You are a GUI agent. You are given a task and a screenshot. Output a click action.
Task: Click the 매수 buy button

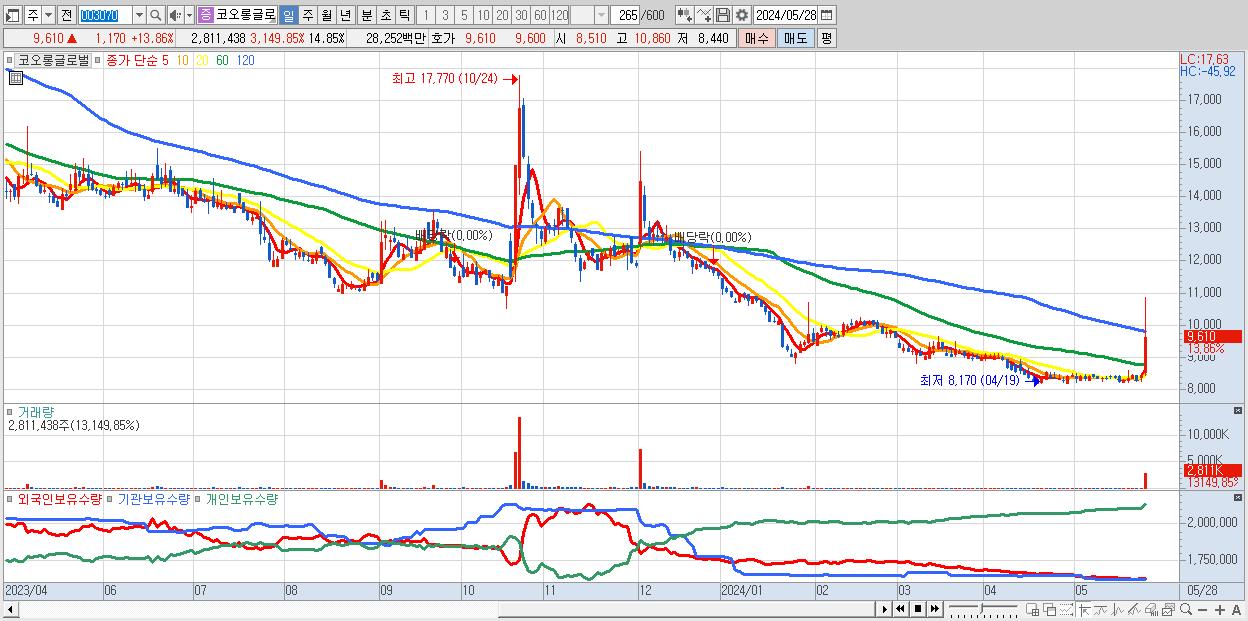756,38
